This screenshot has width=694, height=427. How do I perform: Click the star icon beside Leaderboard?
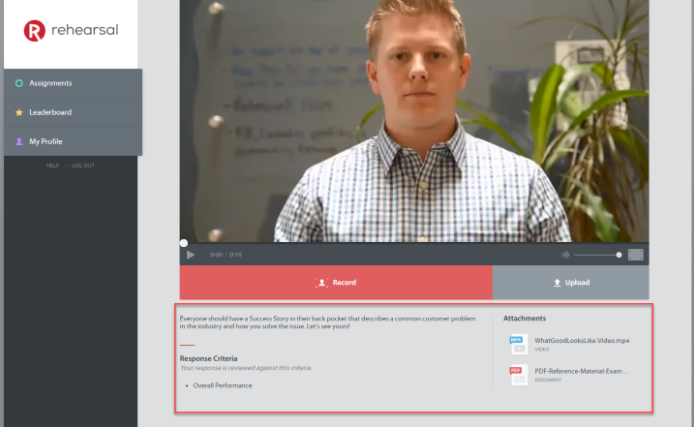pyautogui.click(x=19, y=112)
